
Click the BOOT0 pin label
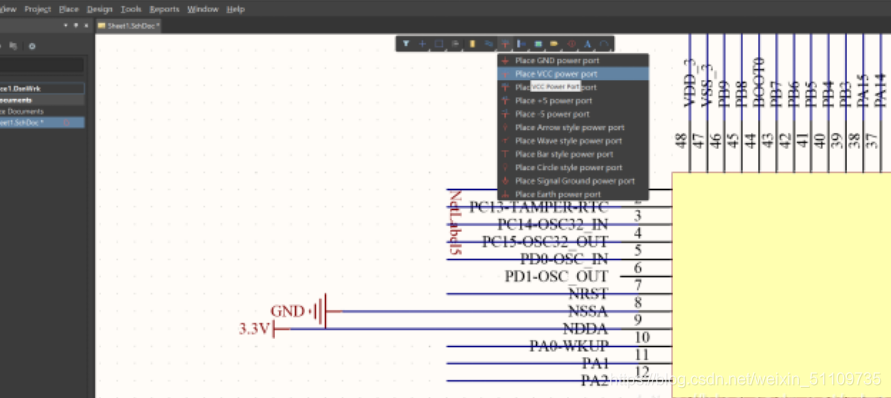(x=759, y=83)
